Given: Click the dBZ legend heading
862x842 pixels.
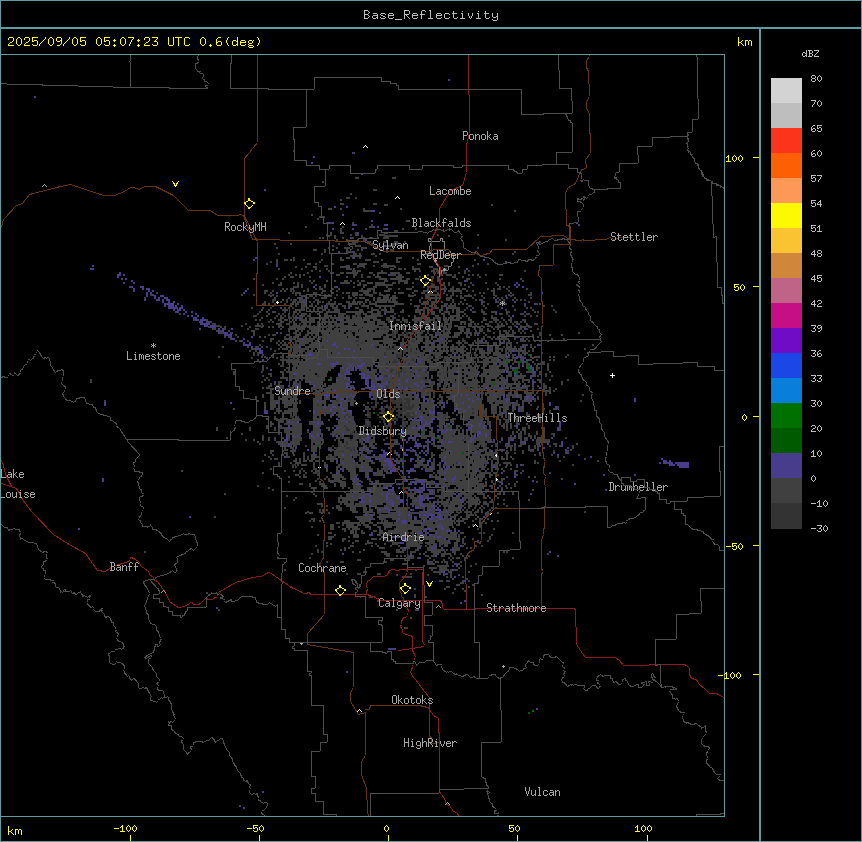Looking at the screenshot, I should (x=810, y=53).
